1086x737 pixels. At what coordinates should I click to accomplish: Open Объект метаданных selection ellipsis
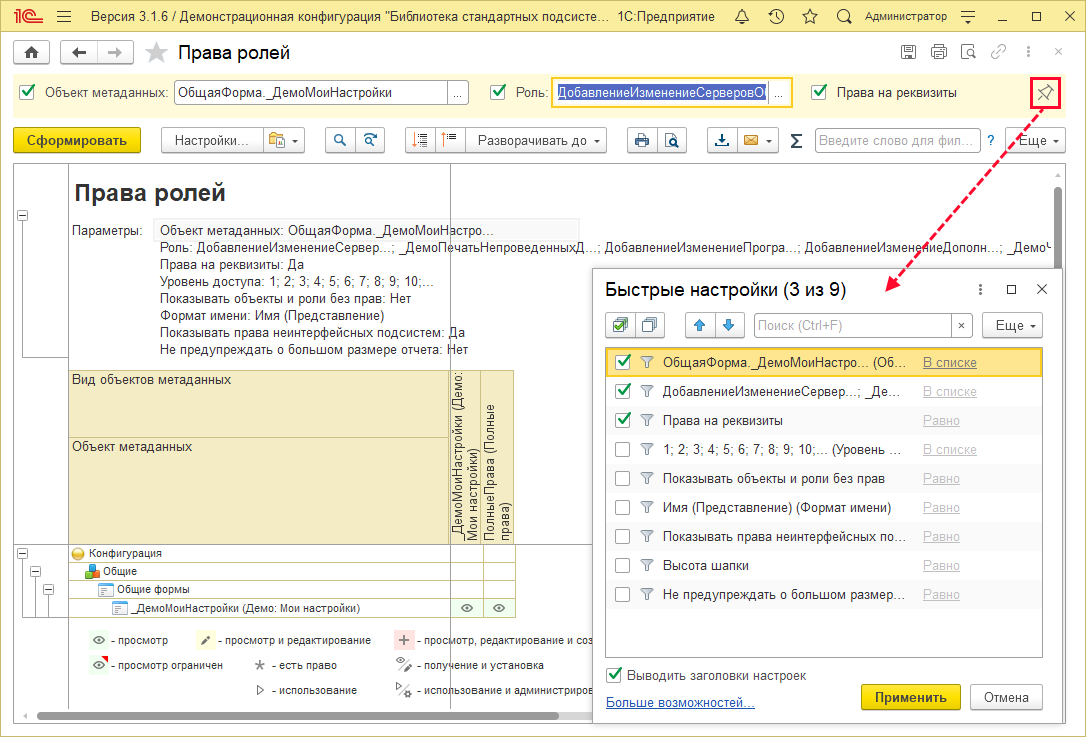[x=458, y=93]
